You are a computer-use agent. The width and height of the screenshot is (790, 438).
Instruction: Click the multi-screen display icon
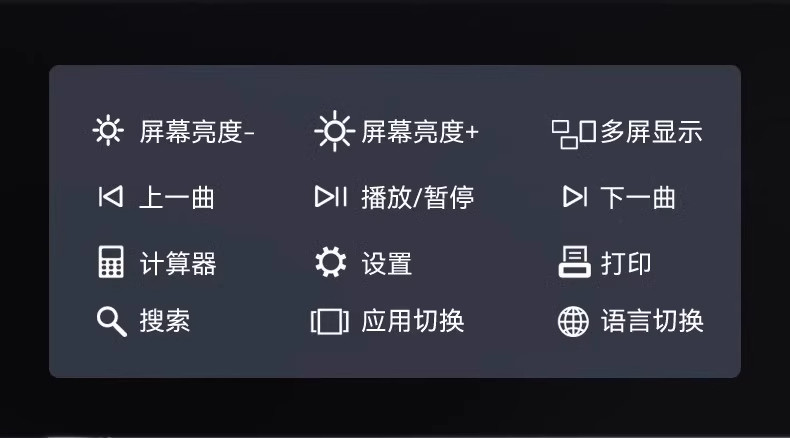pos(574,134)
